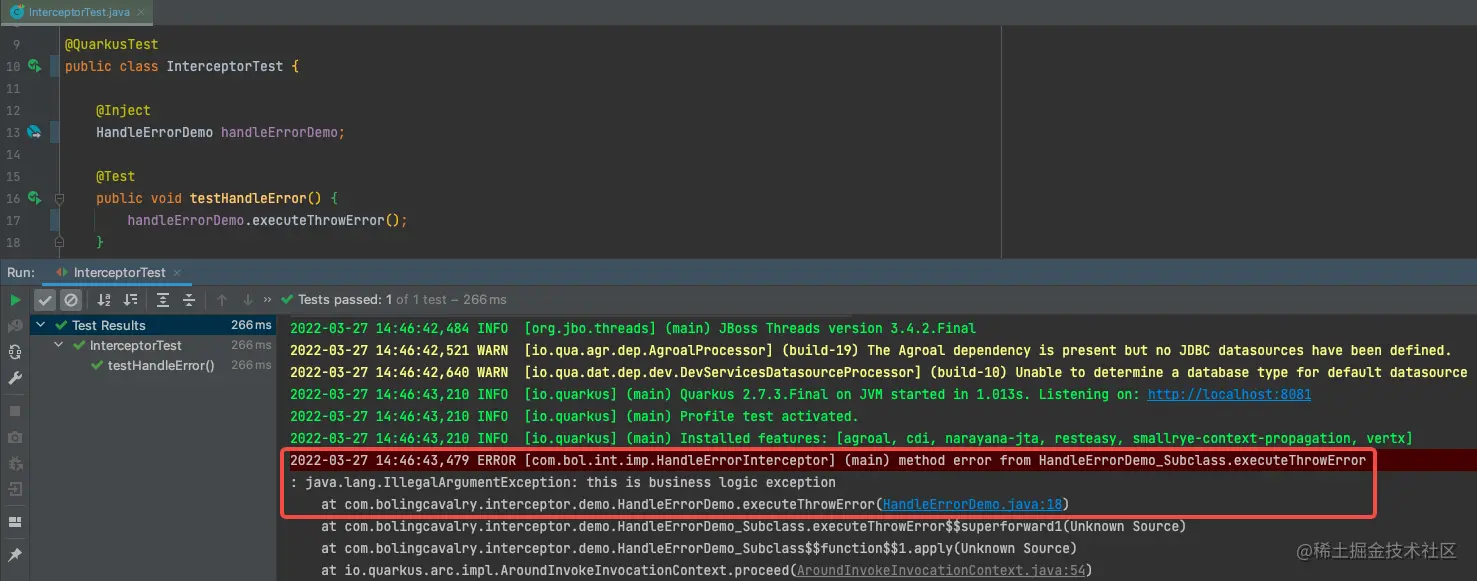This screenshot has width=1477, height=581.
Task: Collapse the testHandleError method fold marker on line 16
Action: [59, 198]
